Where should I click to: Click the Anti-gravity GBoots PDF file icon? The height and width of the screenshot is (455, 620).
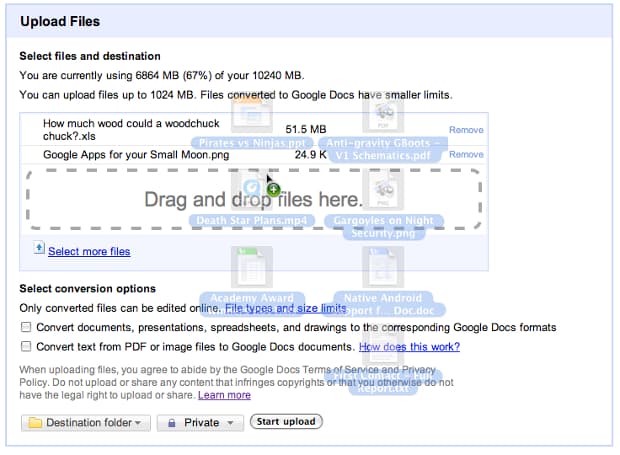coord(383,114)
